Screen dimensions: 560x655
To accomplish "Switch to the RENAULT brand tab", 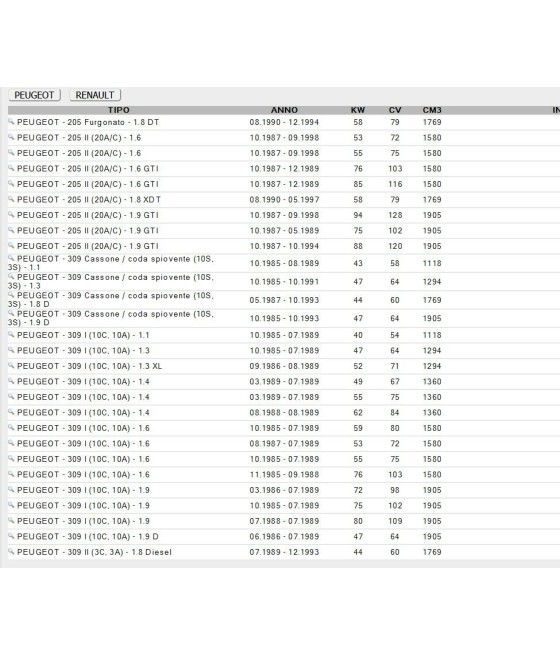I will coord(95,95).
